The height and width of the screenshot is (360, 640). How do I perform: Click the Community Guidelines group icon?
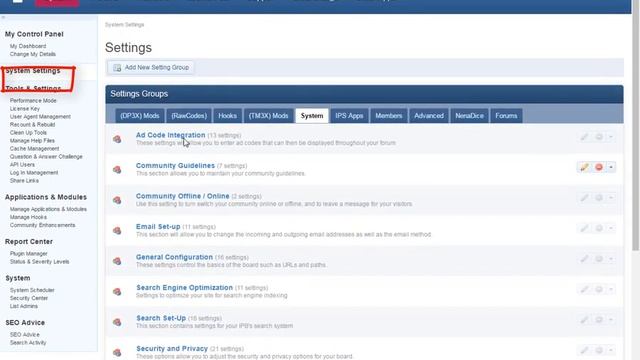point(117,169)
